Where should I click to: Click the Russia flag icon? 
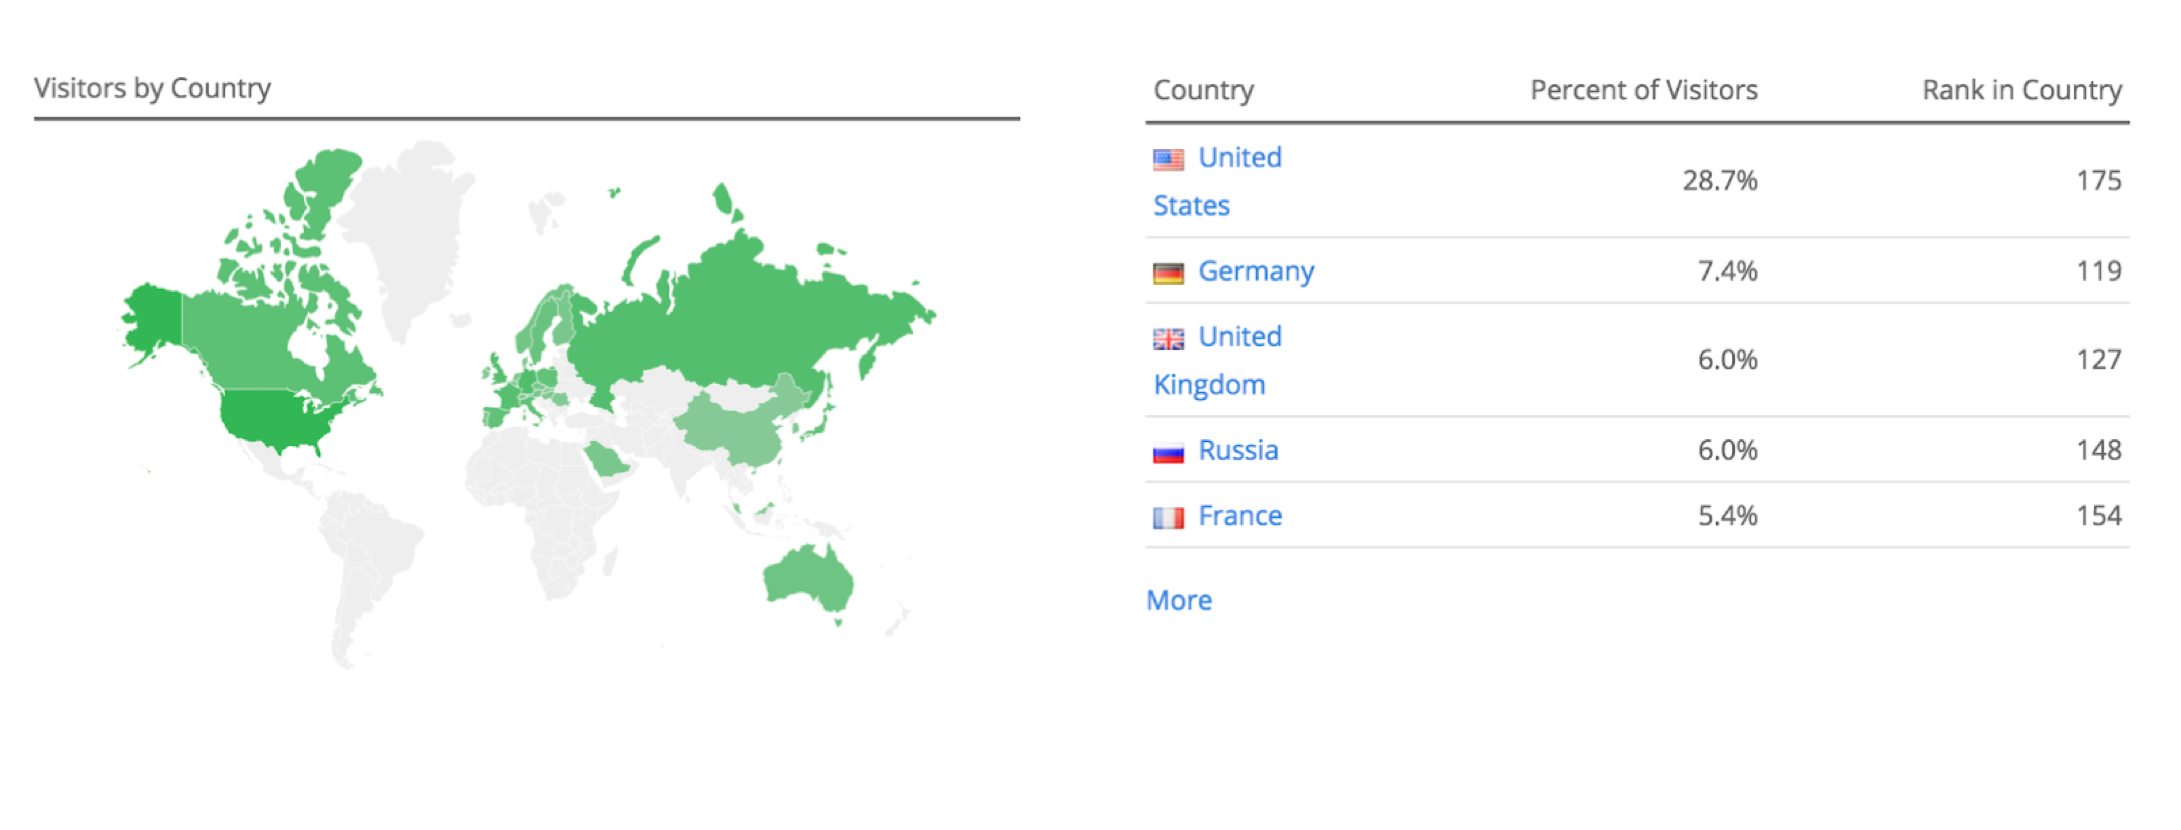click(x=1168, y=453)
